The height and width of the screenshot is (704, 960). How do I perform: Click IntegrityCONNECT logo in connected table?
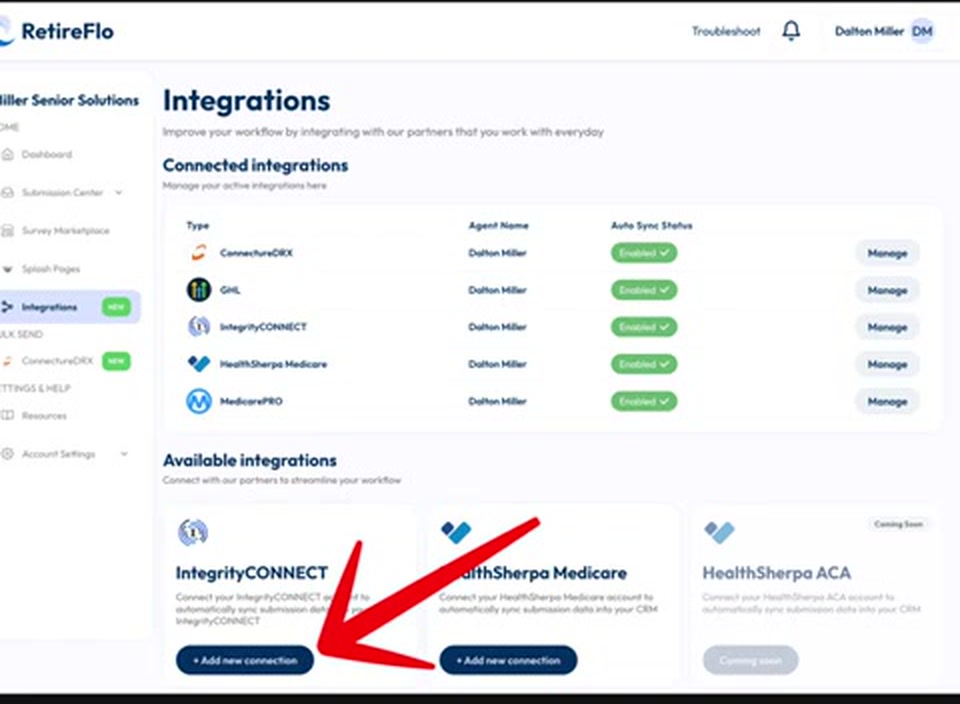coord(198,326)
